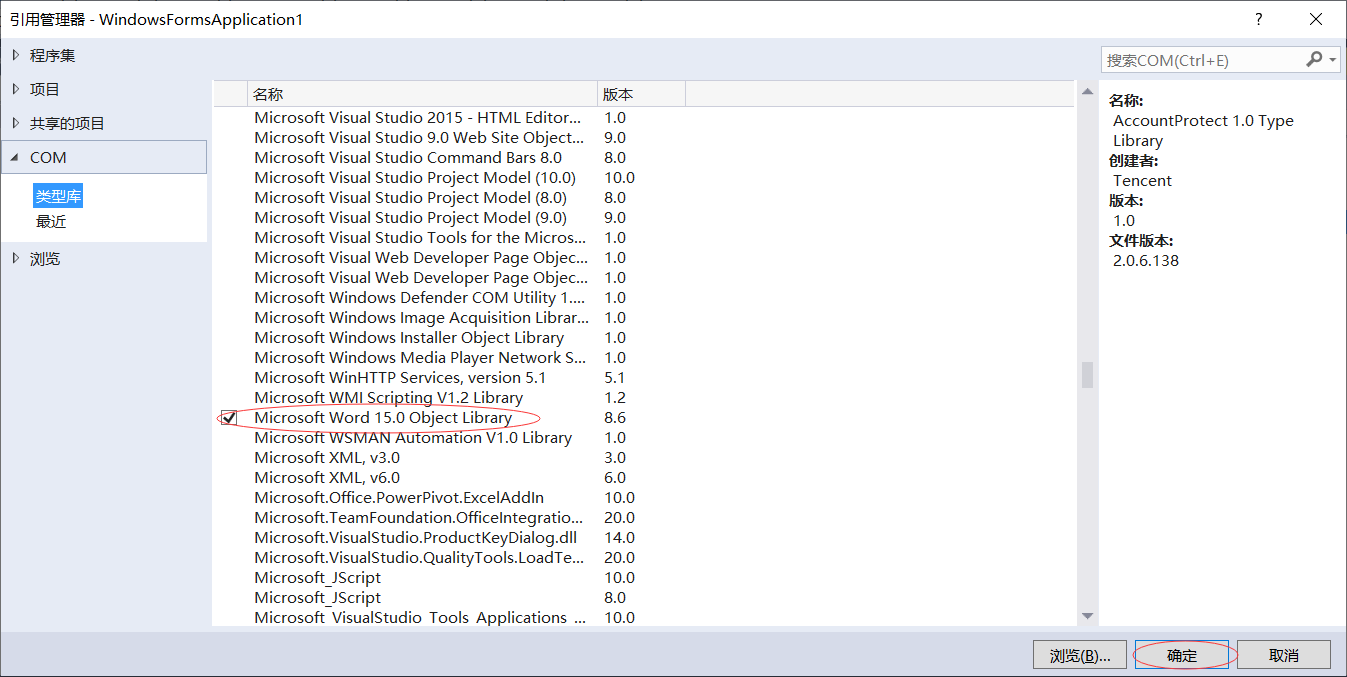Select Microsoft WSMAN Automation V1.0 Library
1347x677 pixels.
point(643,438)
